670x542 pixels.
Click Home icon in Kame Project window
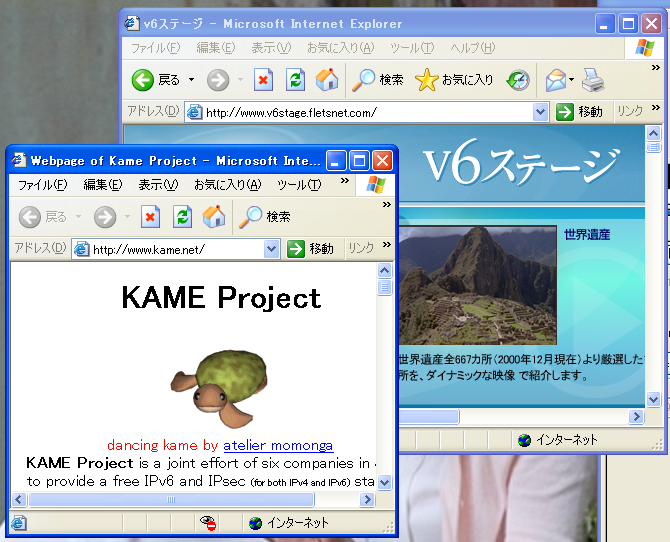click(214, 217)
